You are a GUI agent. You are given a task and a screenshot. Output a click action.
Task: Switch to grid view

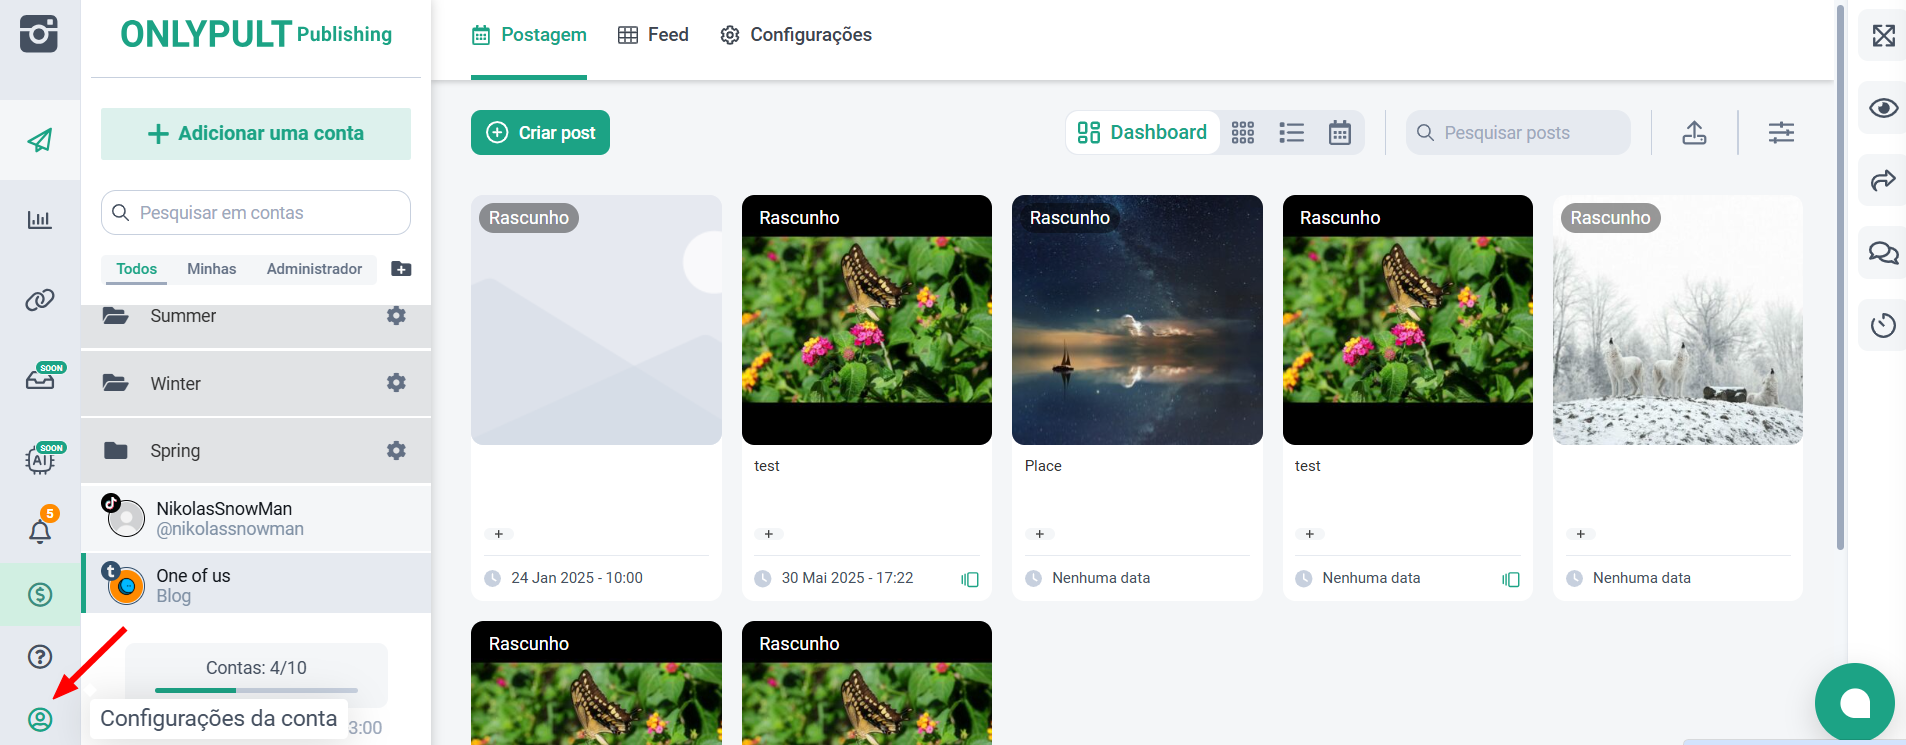coord(1243,133)
